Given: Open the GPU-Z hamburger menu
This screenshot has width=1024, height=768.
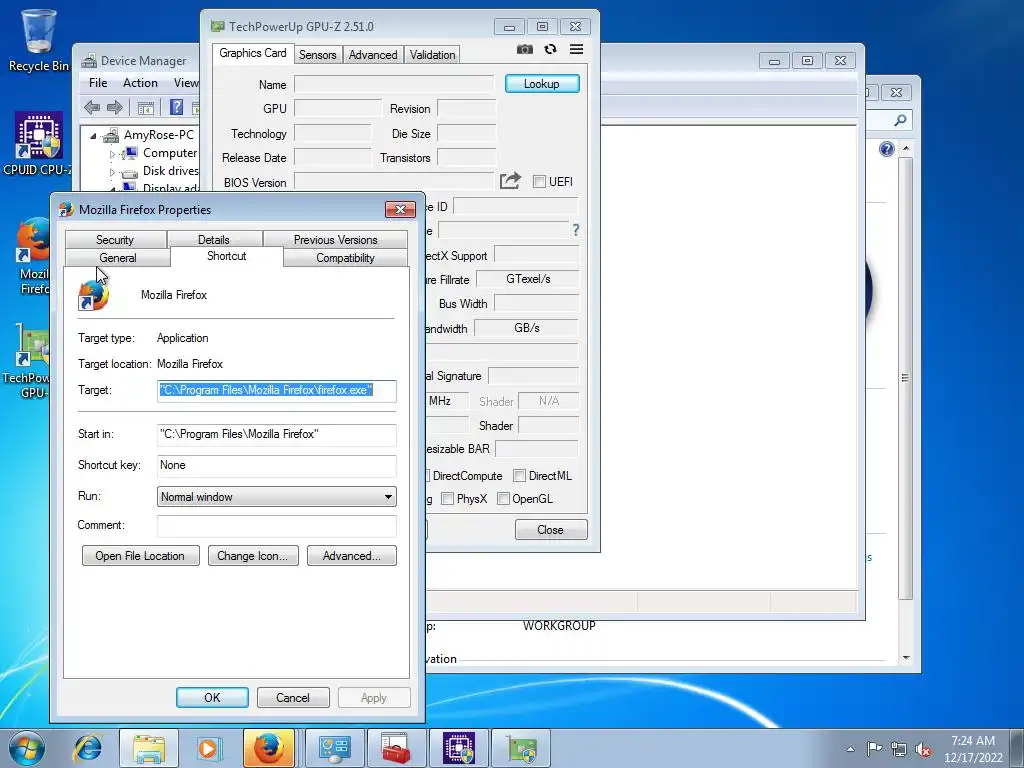Looking at the screenshot, I should click(576, 49).
